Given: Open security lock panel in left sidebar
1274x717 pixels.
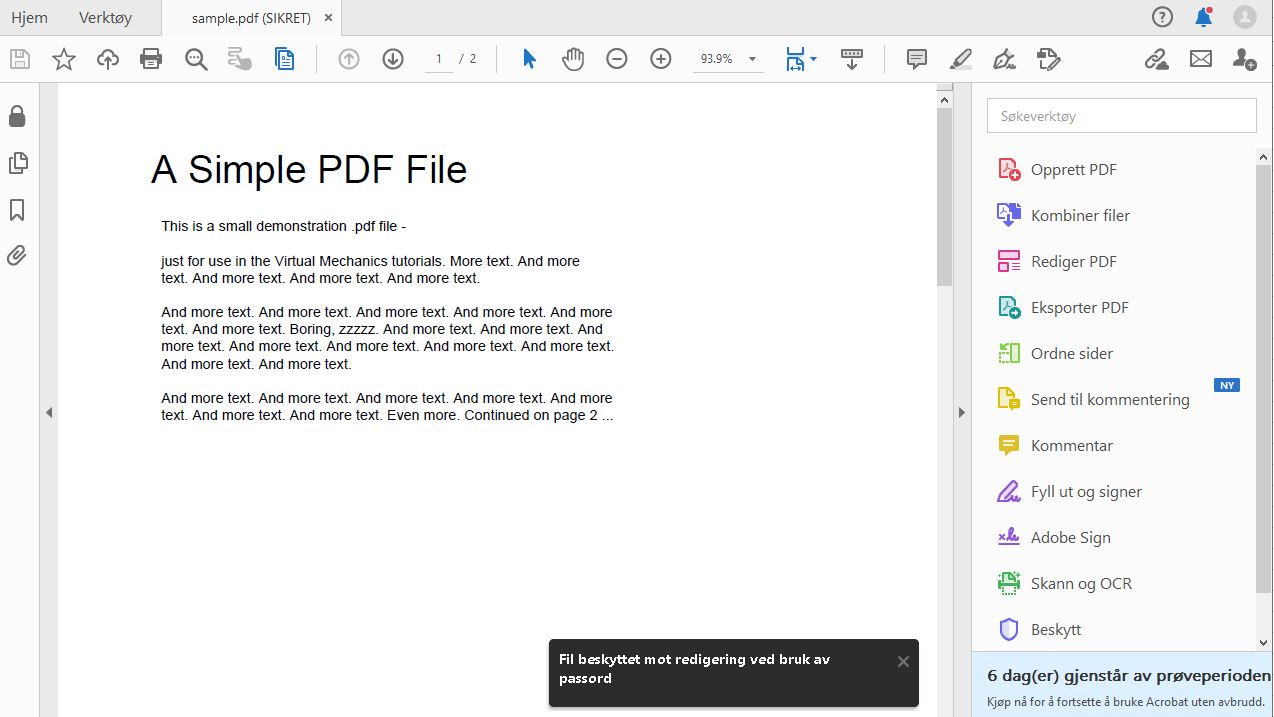Looking at the screenshot, I should (x=17, y=117).
